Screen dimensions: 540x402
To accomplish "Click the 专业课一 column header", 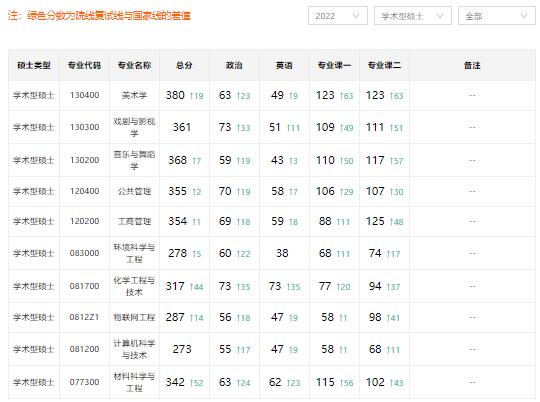I will coord(334,65).
